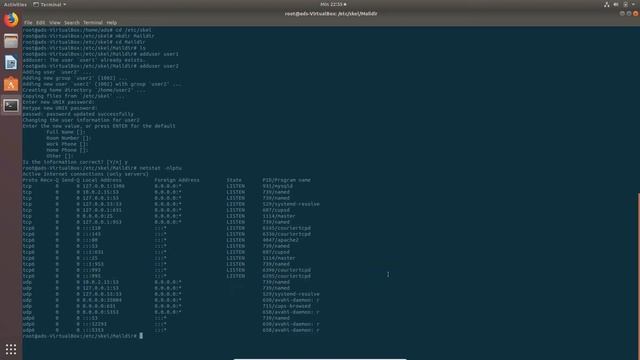
Task: Open the power icon in top bar
Action: 625,4
